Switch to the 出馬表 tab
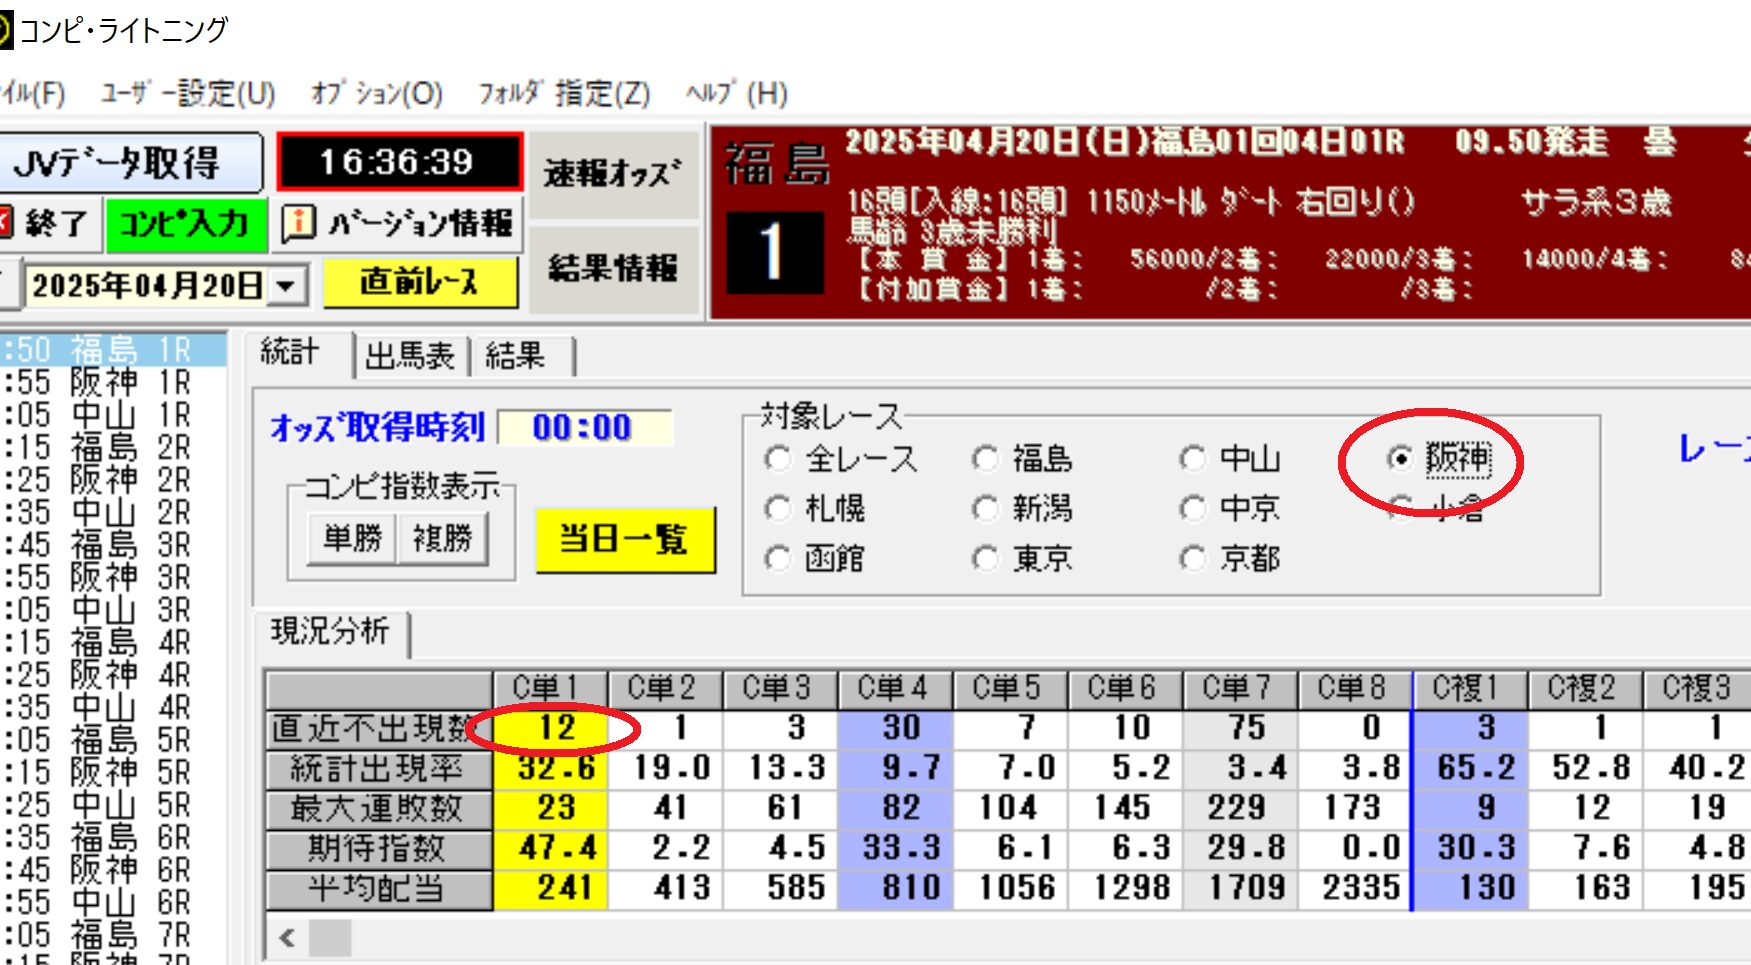 point(410,356)
